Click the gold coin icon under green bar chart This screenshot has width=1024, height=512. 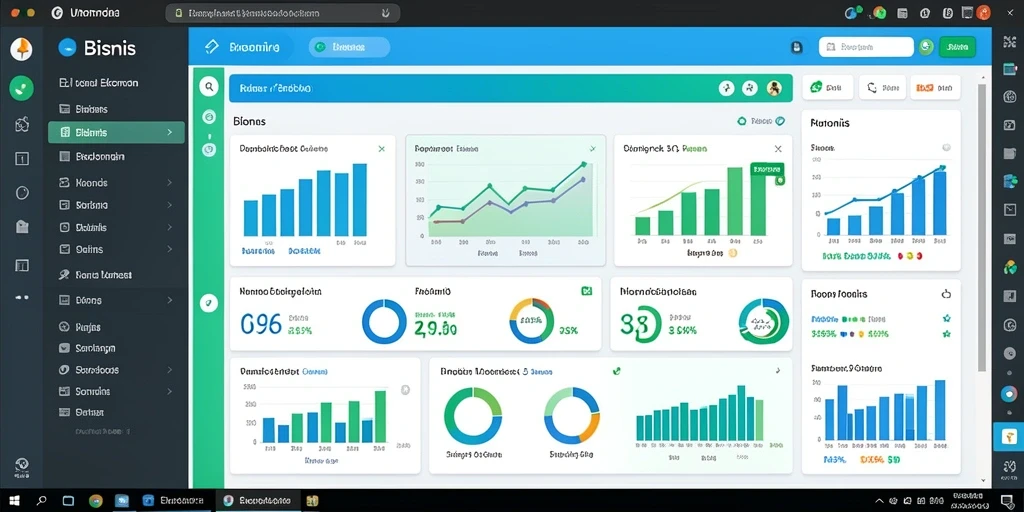pyautogui.click(x=732, y=253)
